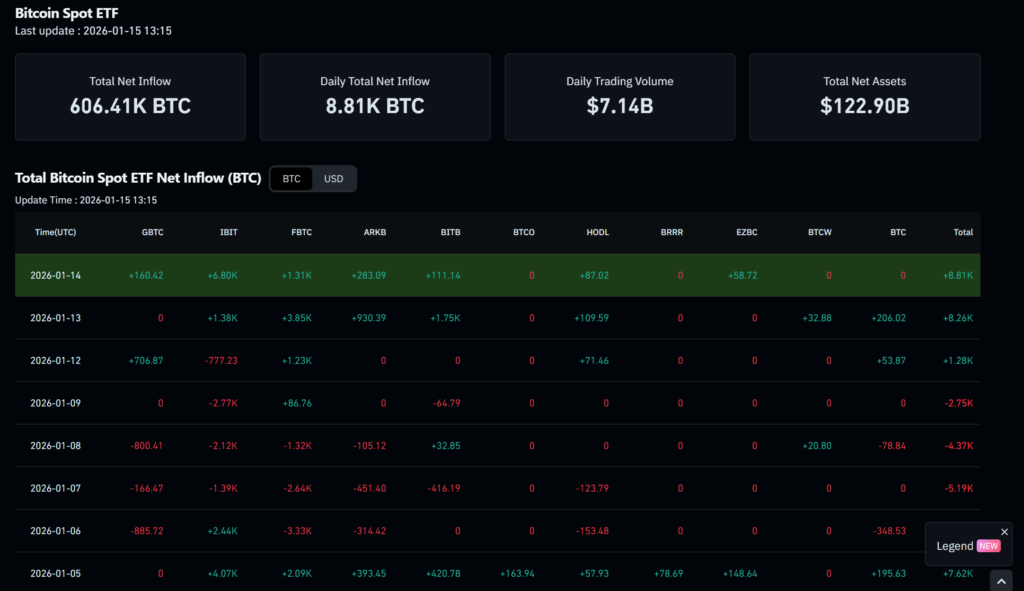Click the scroll-to-top chevron arrow
The height and width of the screenshot is (591, 1024).
coord(1001,581)
